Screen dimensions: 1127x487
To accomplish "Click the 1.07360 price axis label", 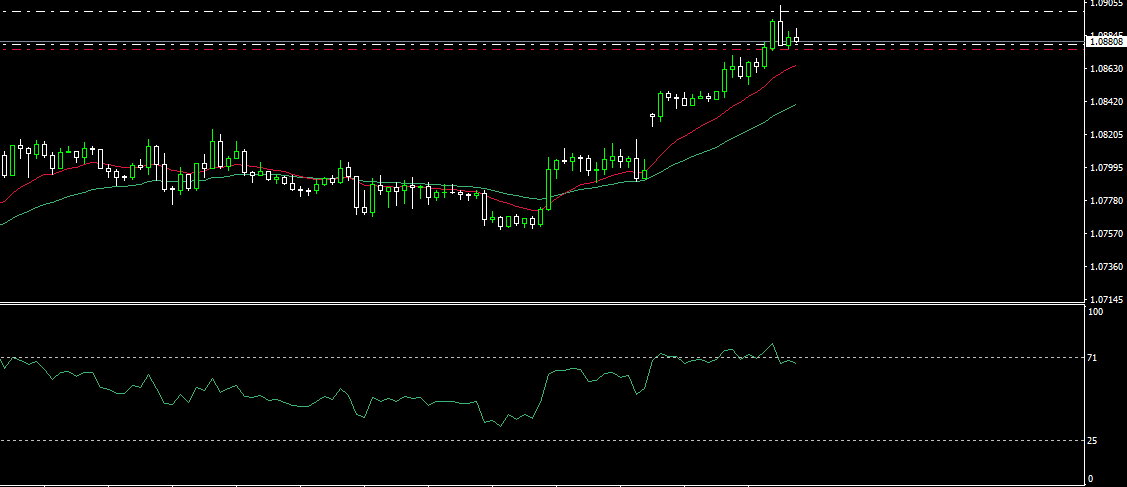I will pyautogui.click(x=1106, y=267).
